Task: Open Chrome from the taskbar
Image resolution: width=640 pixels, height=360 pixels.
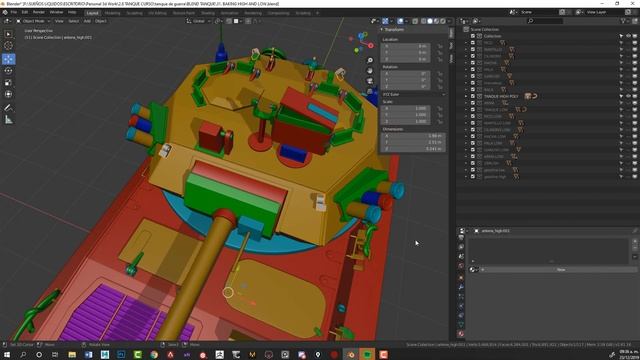Action: [154, 355]
